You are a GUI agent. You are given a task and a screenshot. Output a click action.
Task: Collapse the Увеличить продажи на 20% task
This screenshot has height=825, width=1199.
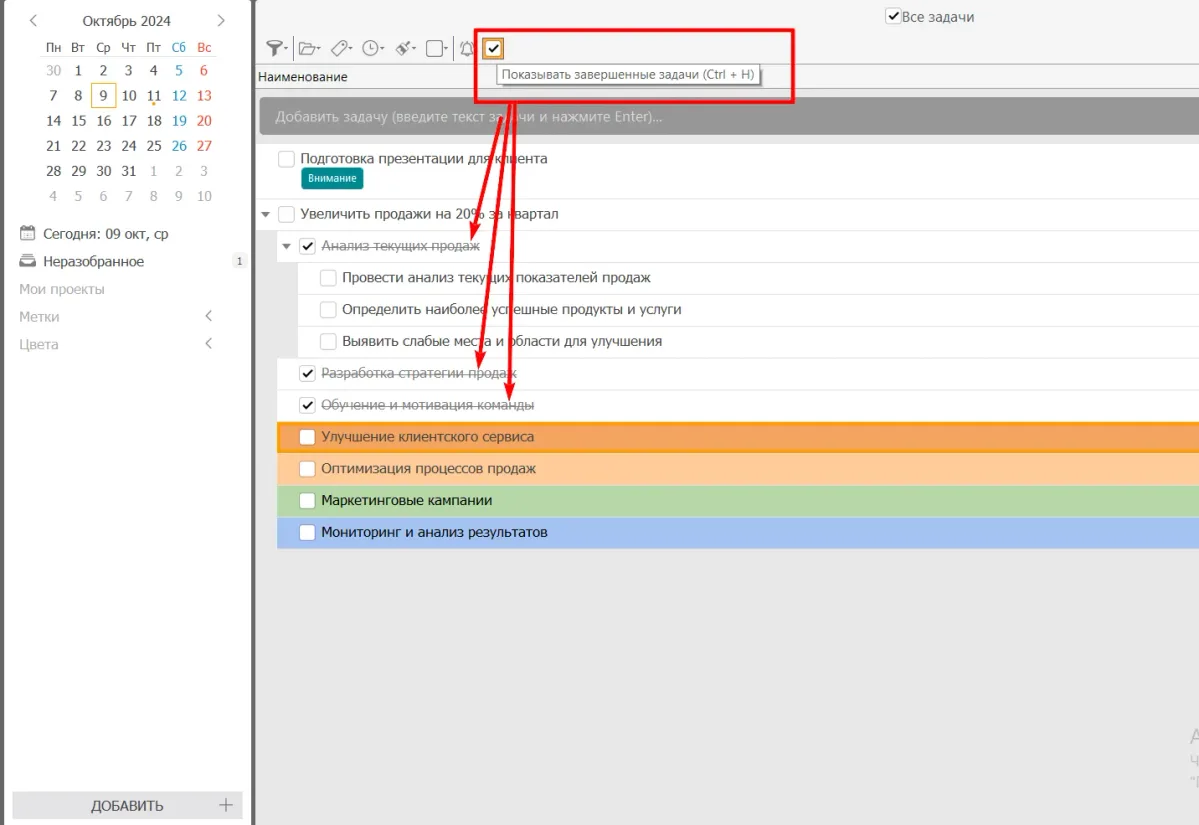(265, 214)
